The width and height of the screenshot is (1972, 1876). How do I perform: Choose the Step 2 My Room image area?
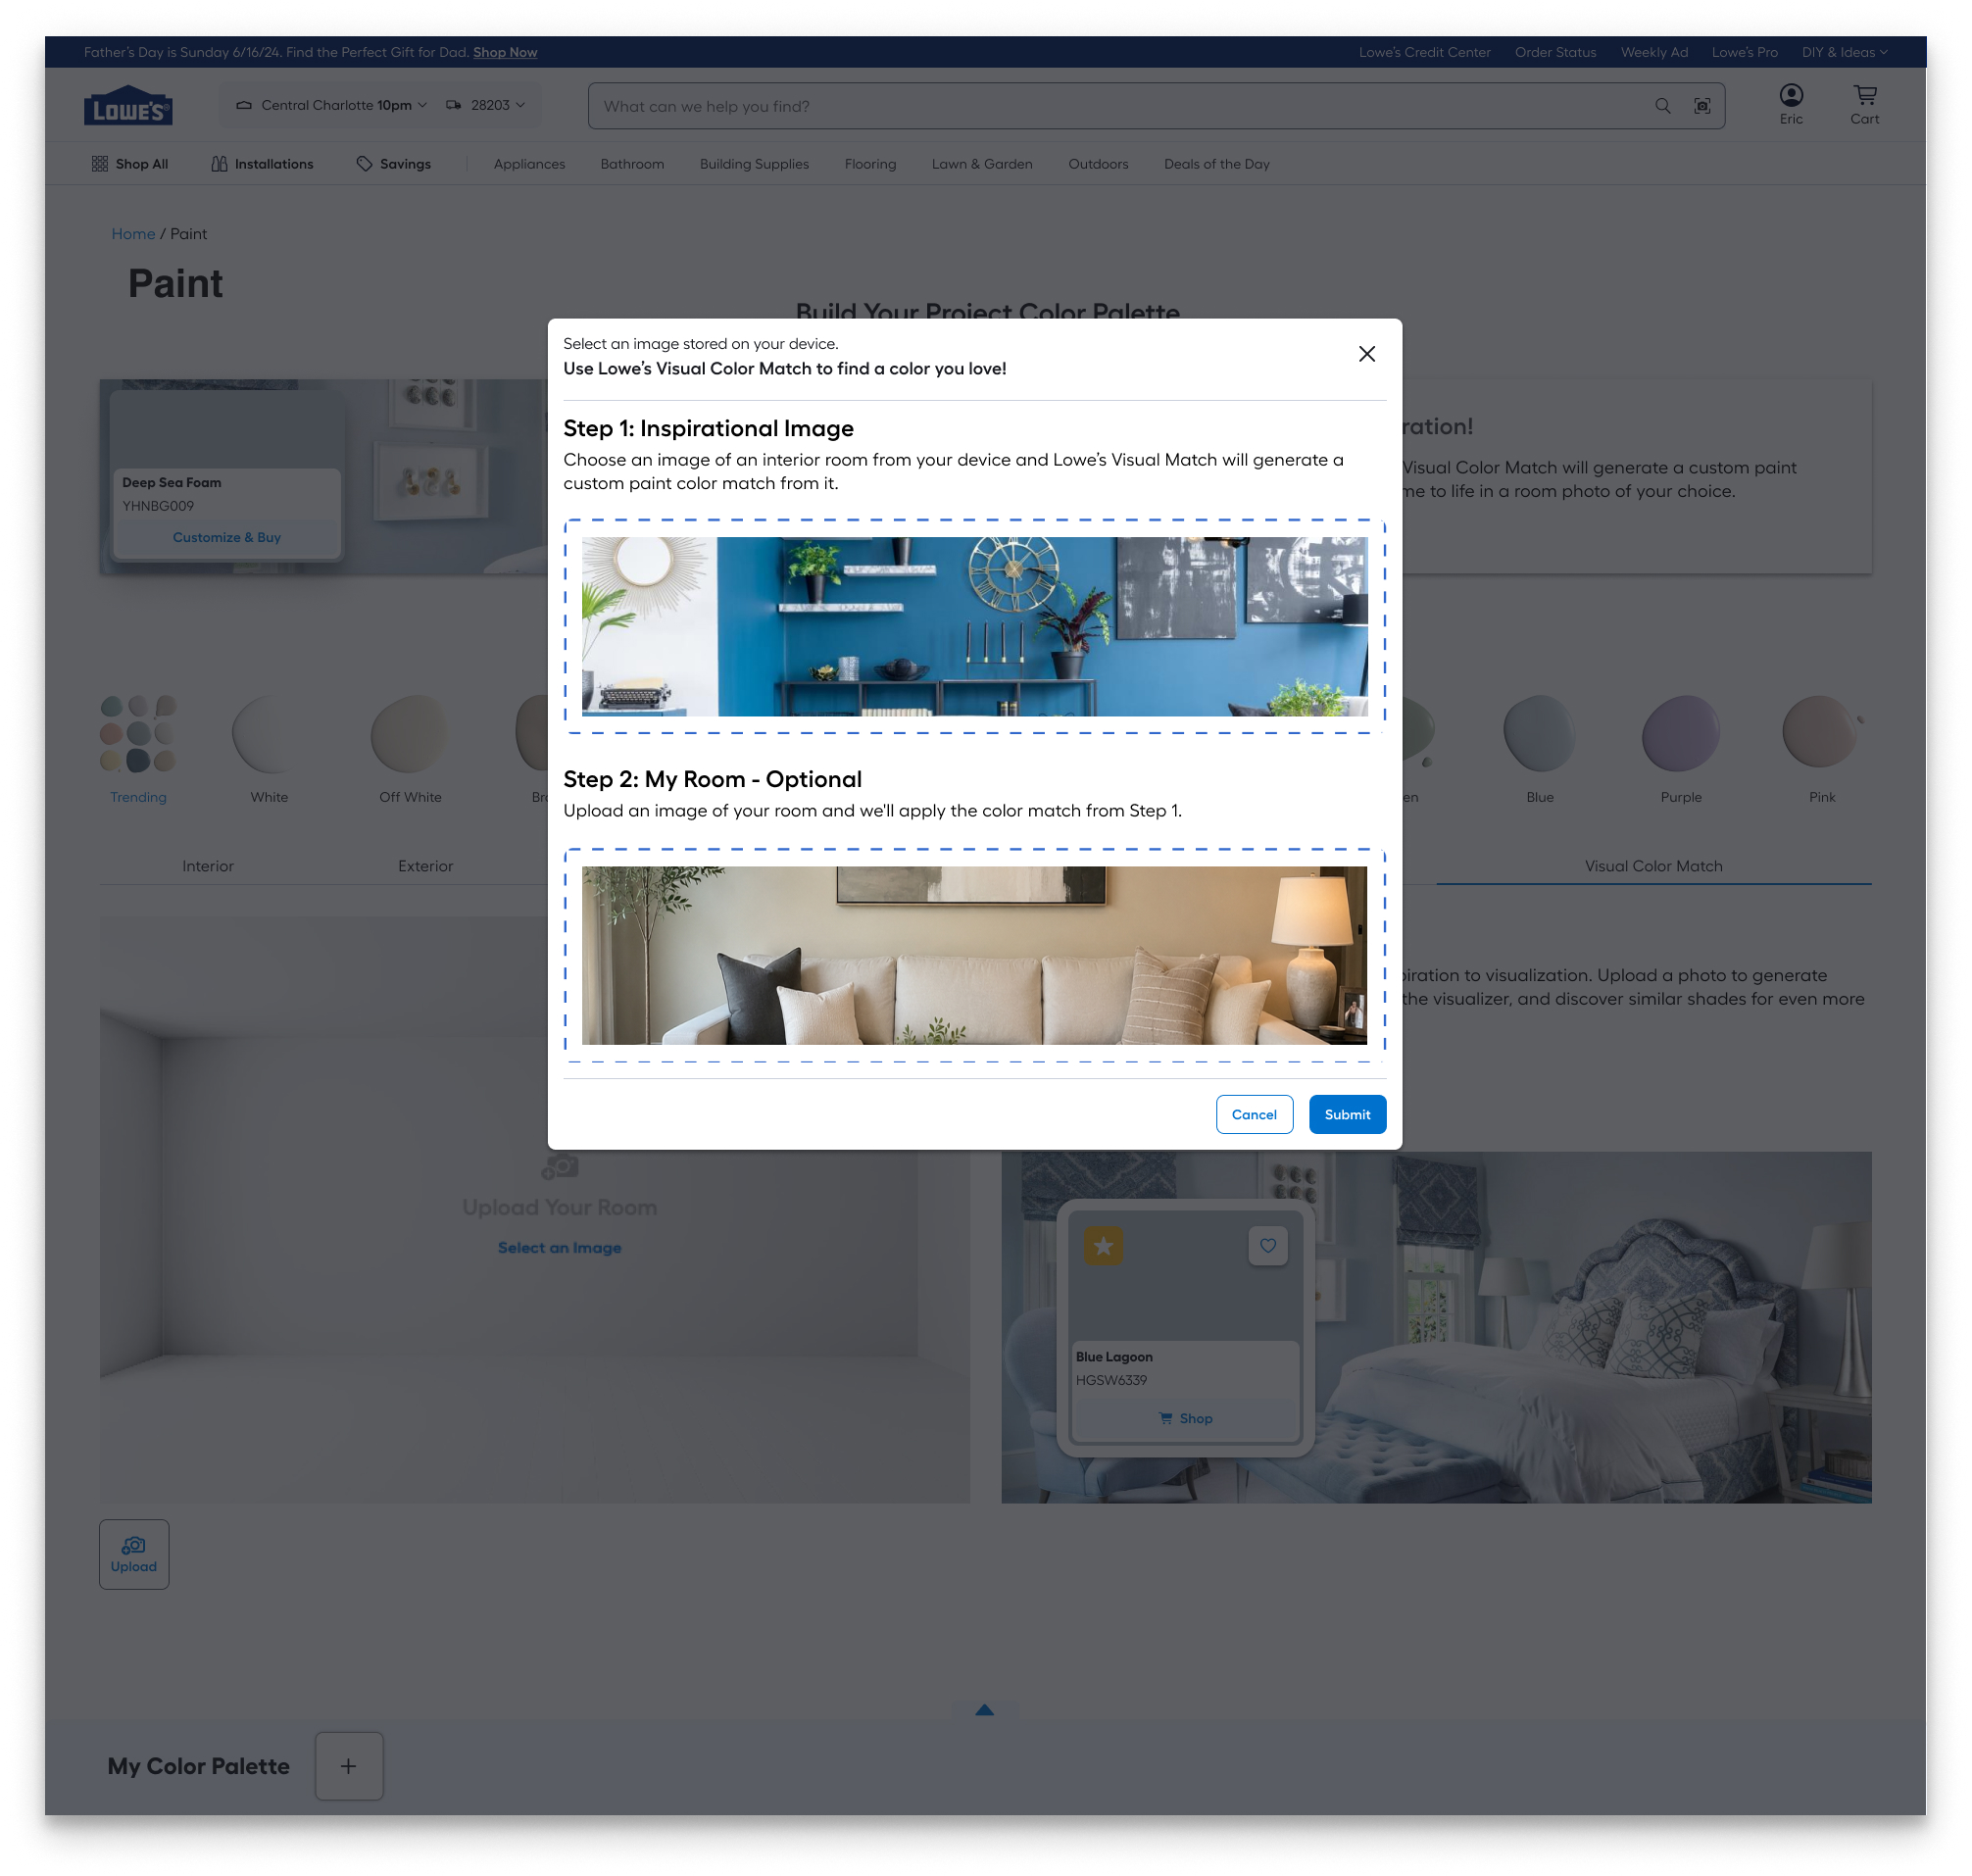(x=975, y=956)
